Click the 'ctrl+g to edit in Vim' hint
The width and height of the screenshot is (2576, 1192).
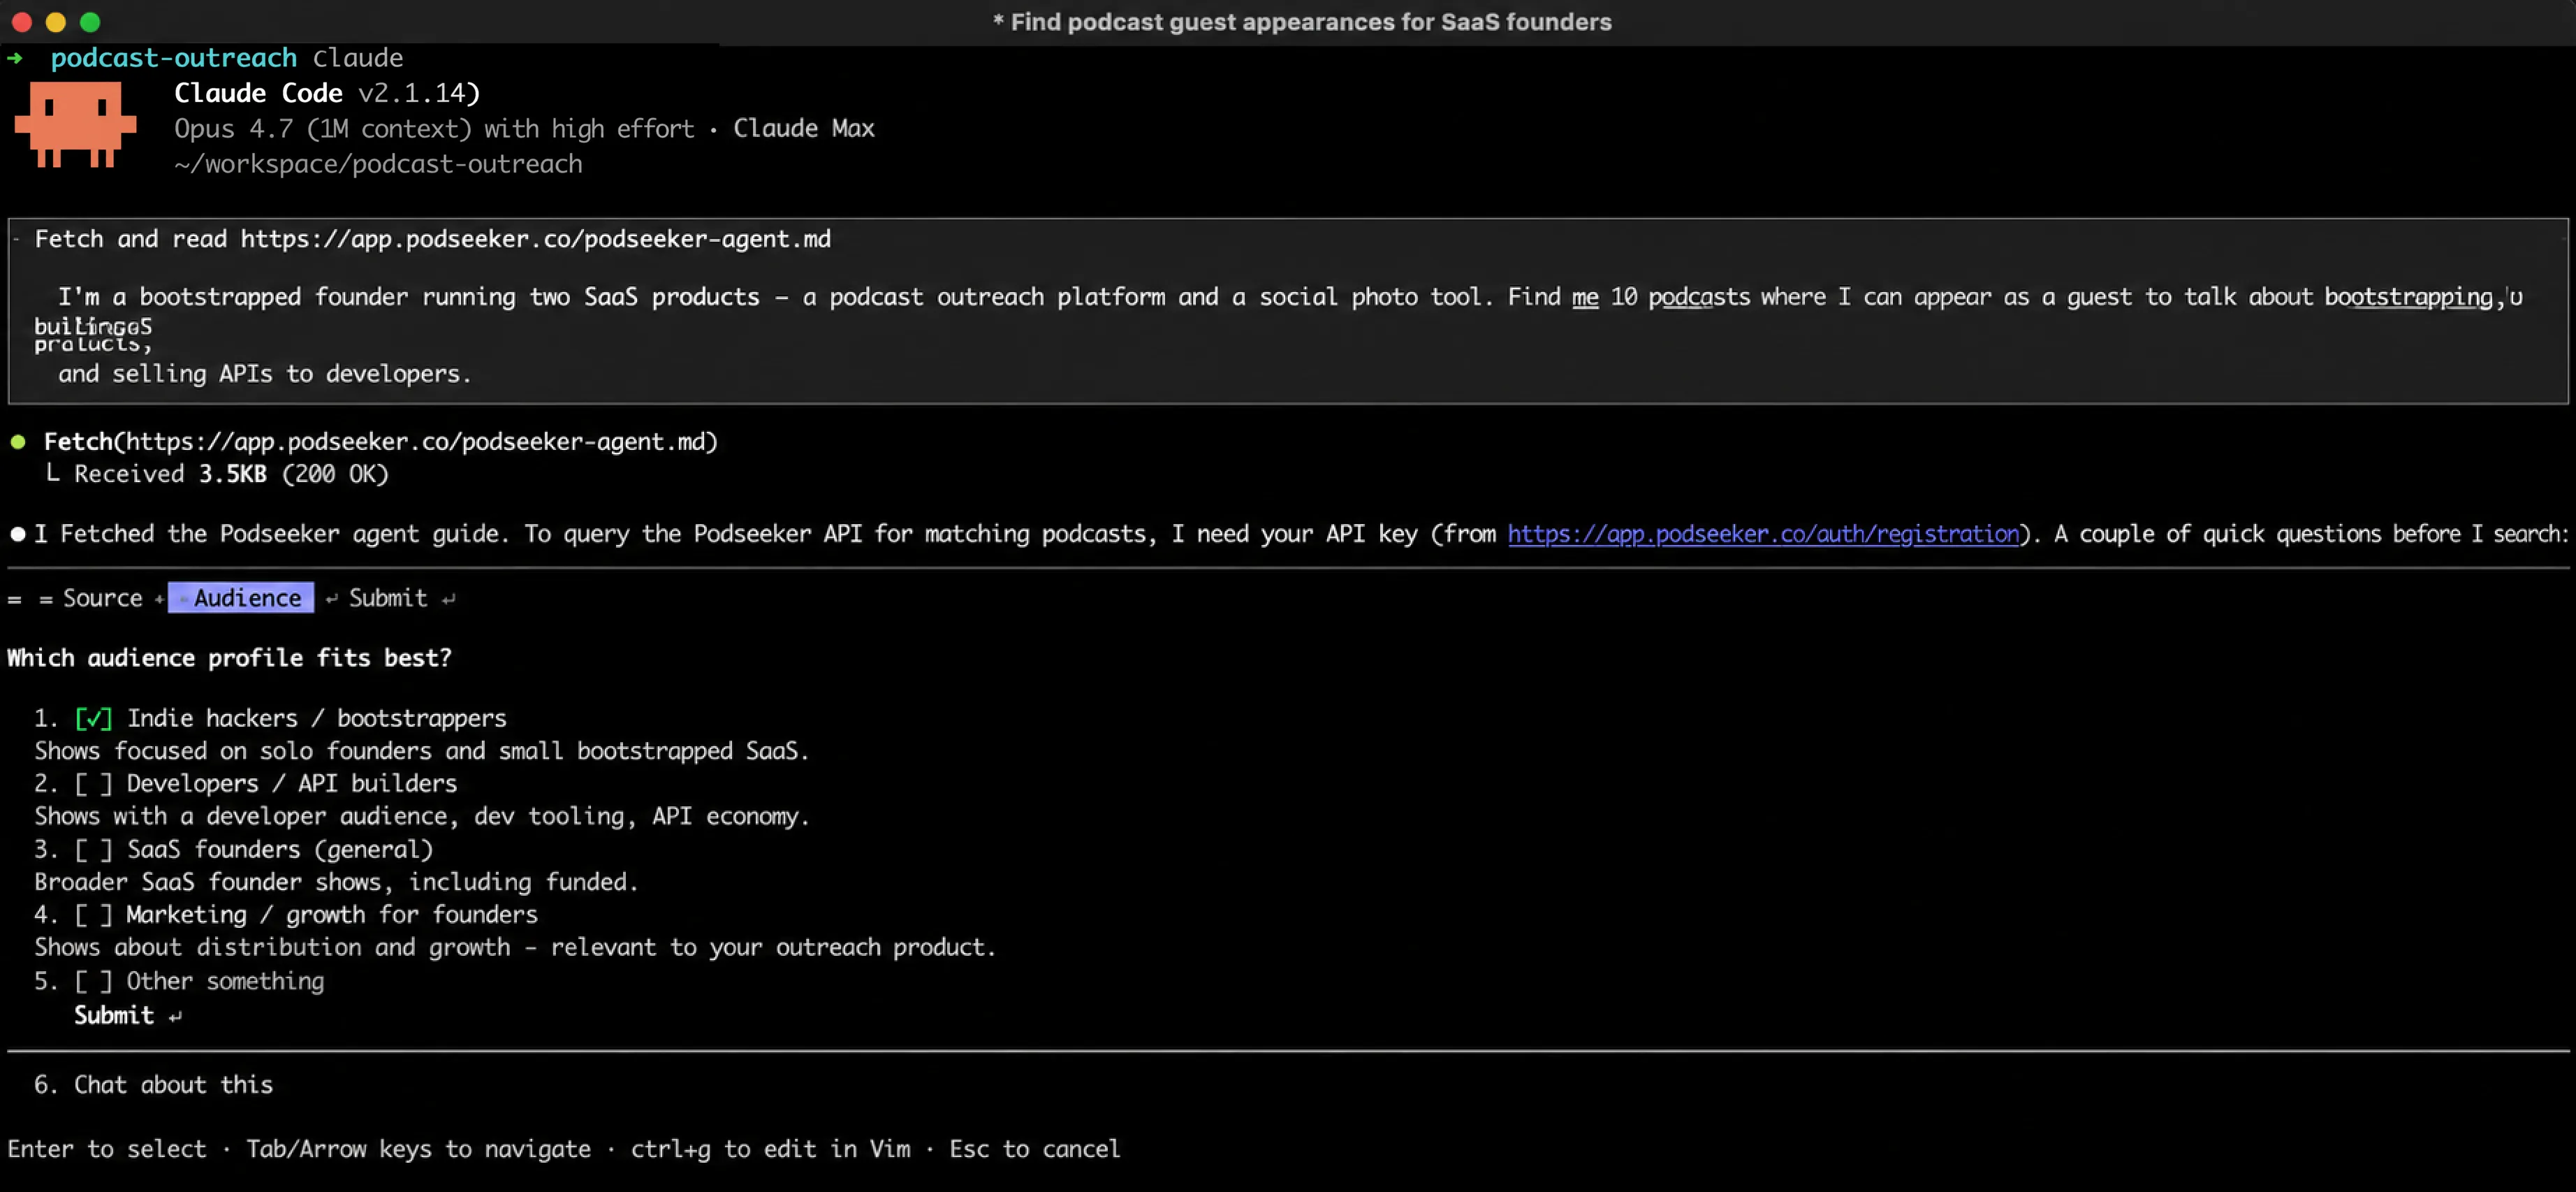coord(770,1149)
